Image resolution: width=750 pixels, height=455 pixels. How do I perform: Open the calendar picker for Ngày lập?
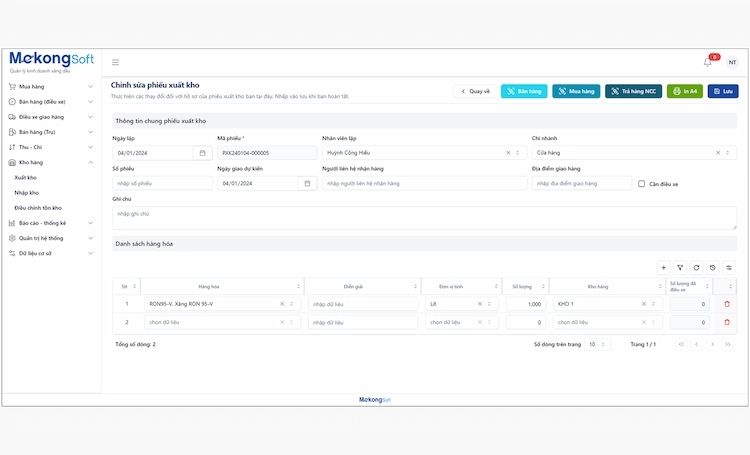coord(202,153)
